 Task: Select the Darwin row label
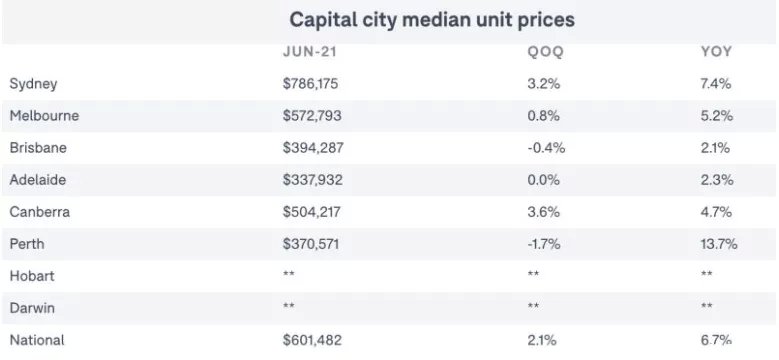[x=32, y=308]
